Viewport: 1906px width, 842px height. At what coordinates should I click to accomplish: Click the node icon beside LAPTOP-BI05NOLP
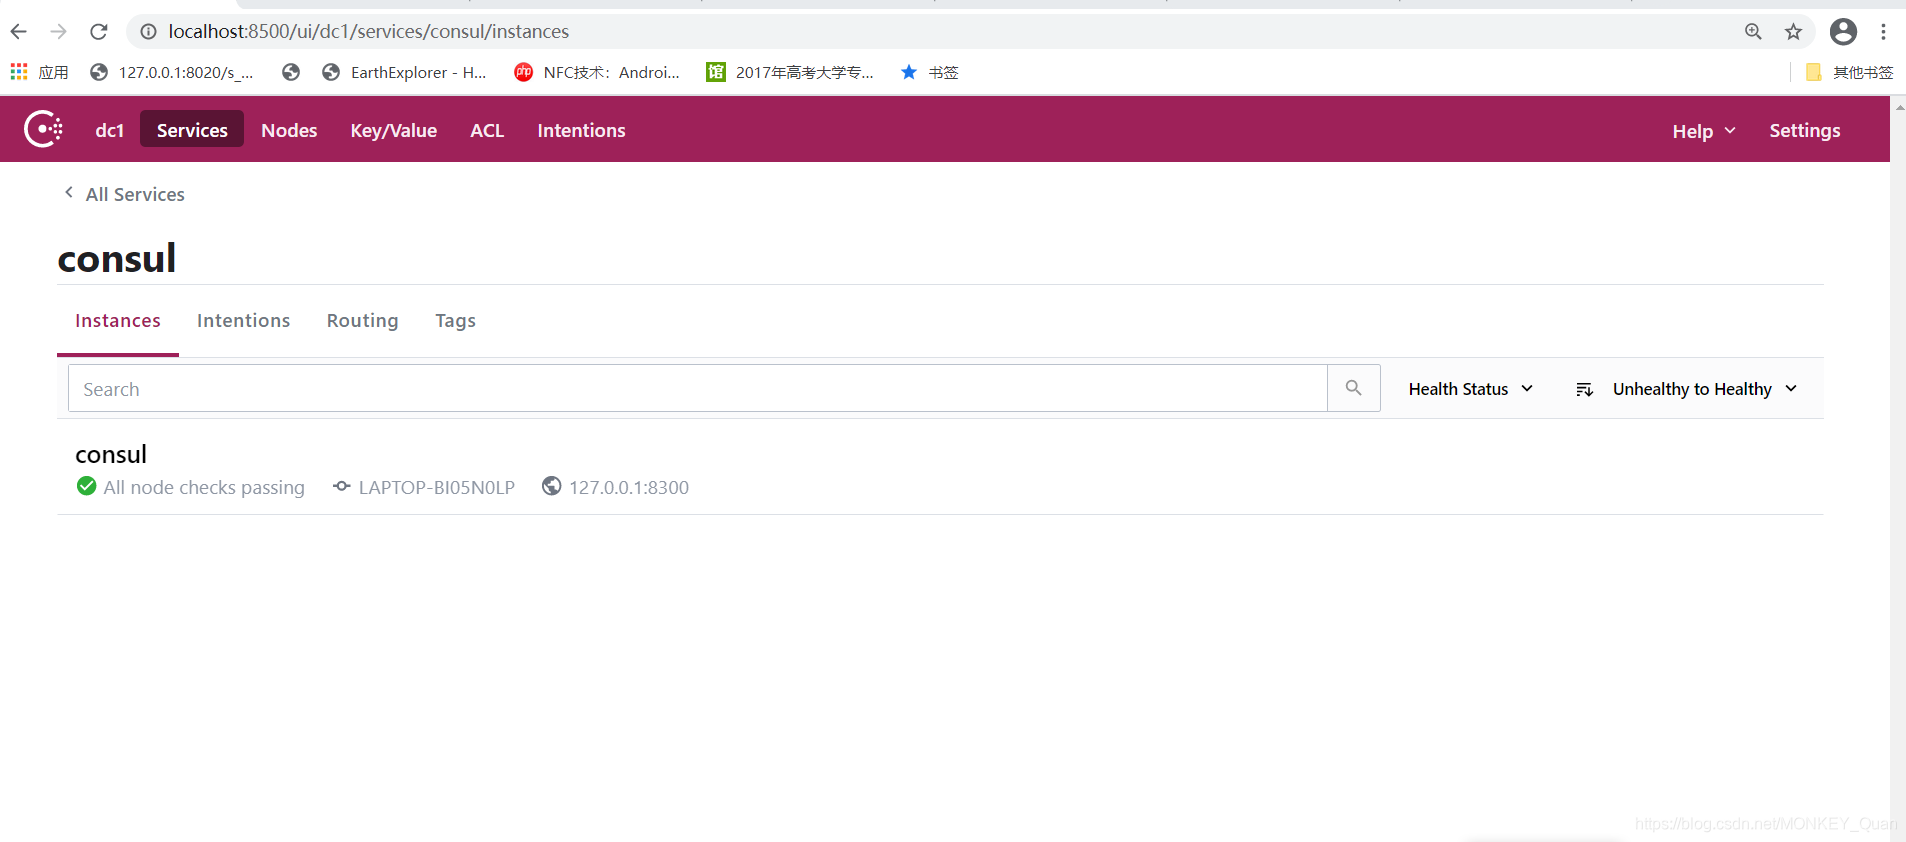[x=342, y=486]
